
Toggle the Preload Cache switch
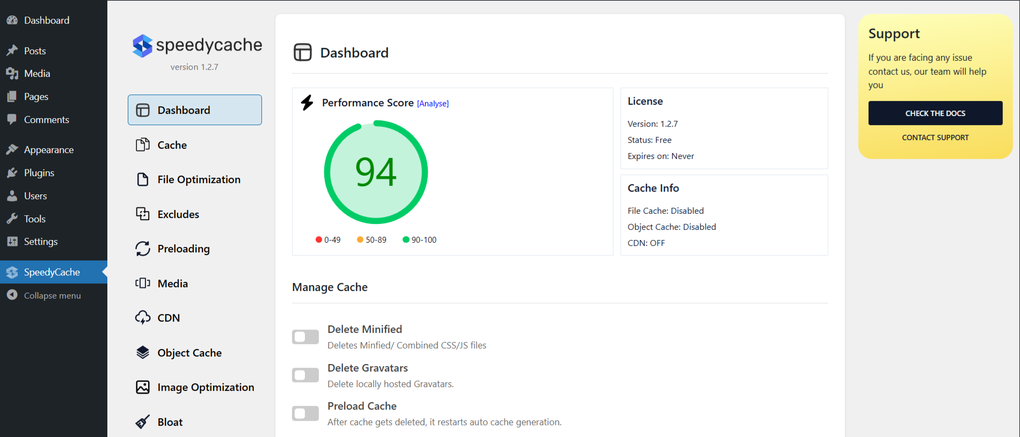[x=305, y=413]
